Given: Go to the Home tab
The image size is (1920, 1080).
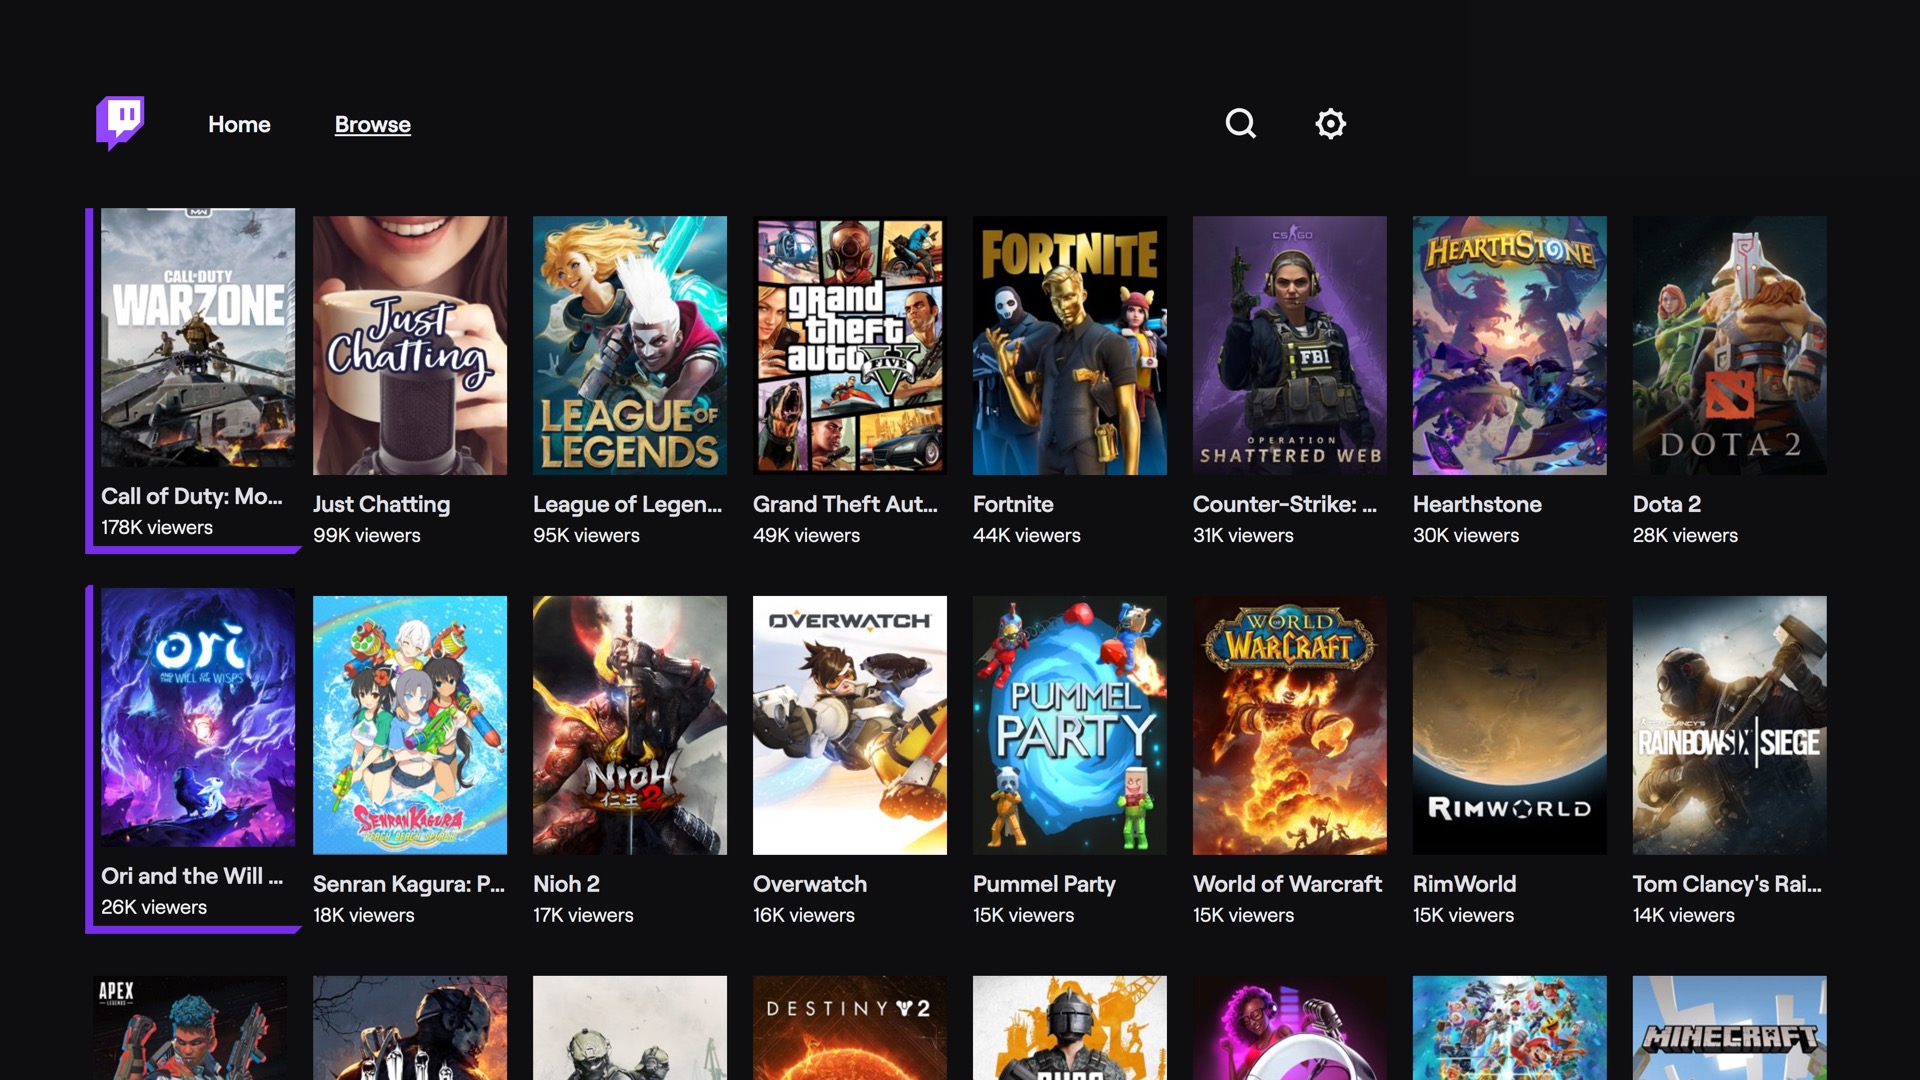Looking at the screenshot, I should click(x=239, y=125).
